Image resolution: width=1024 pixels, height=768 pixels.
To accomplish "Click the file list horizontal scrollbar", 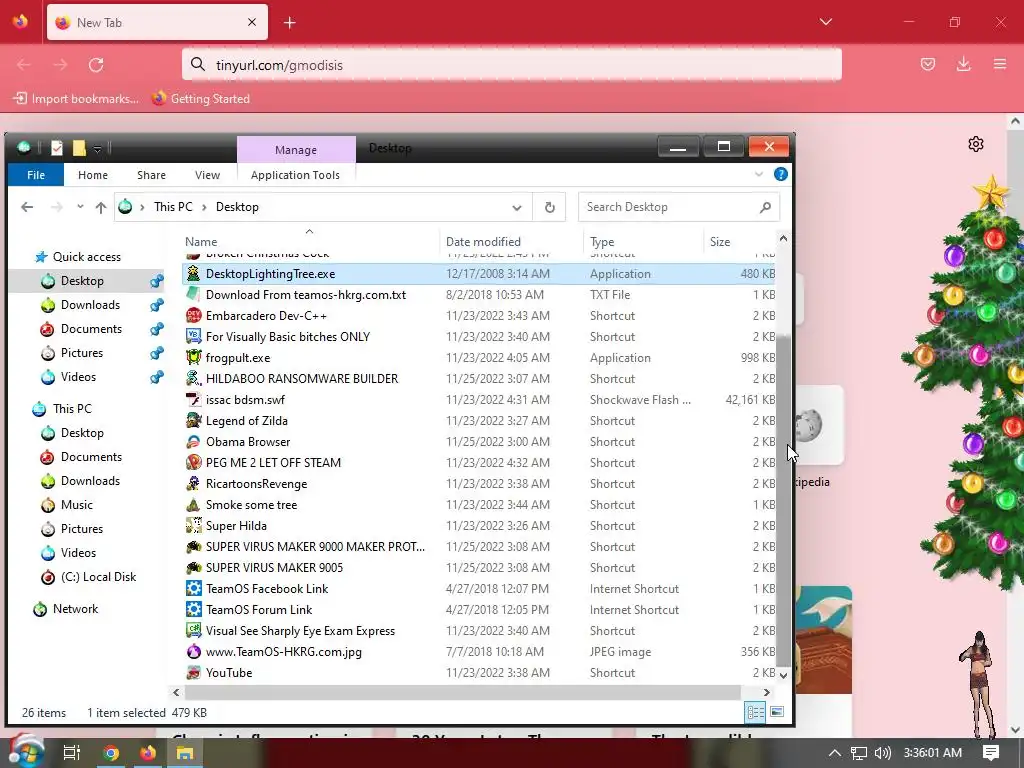I will (x=463, y=692).
